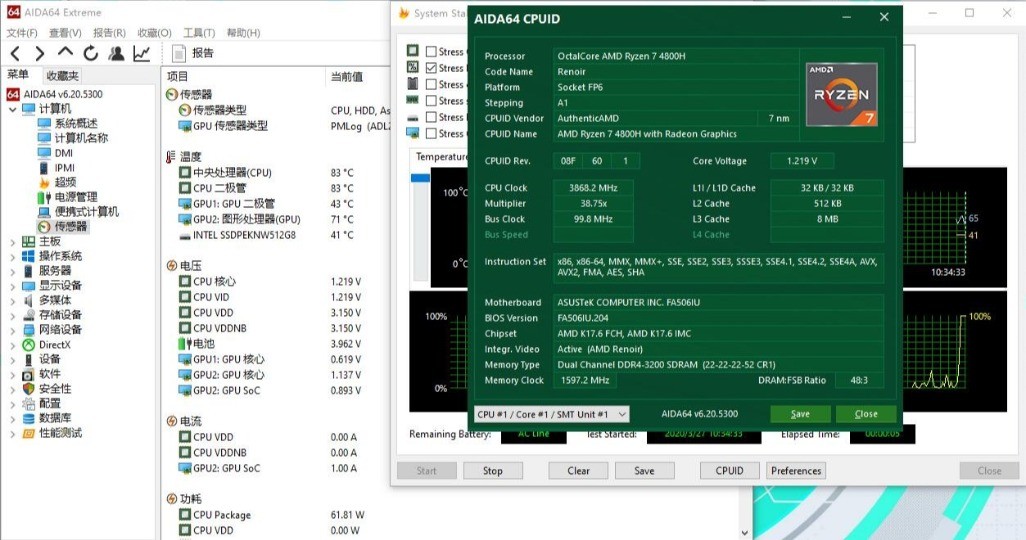Select the 超频 overclock flame icon
1026x540 pixels.
click(x=44, y=182)
